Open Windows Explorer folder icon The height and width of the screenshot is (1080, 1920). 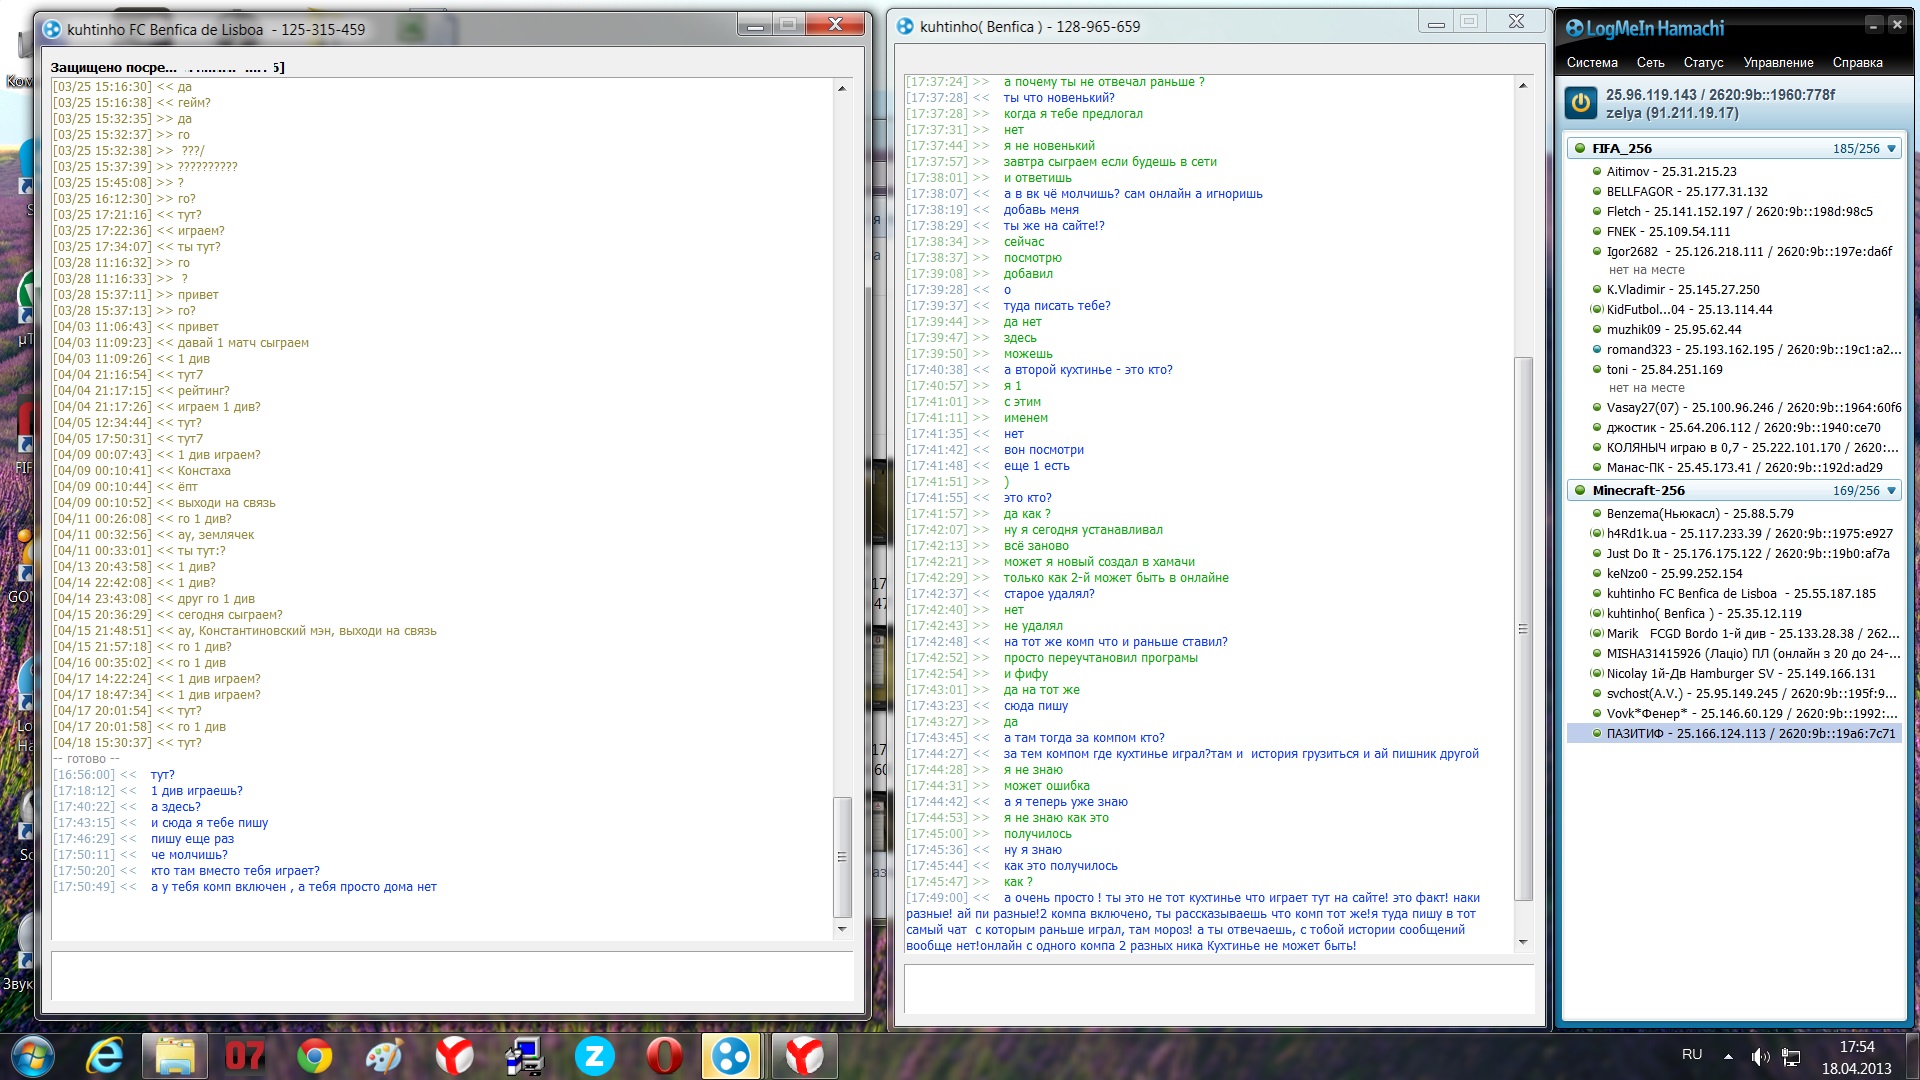pos(175,1056)
